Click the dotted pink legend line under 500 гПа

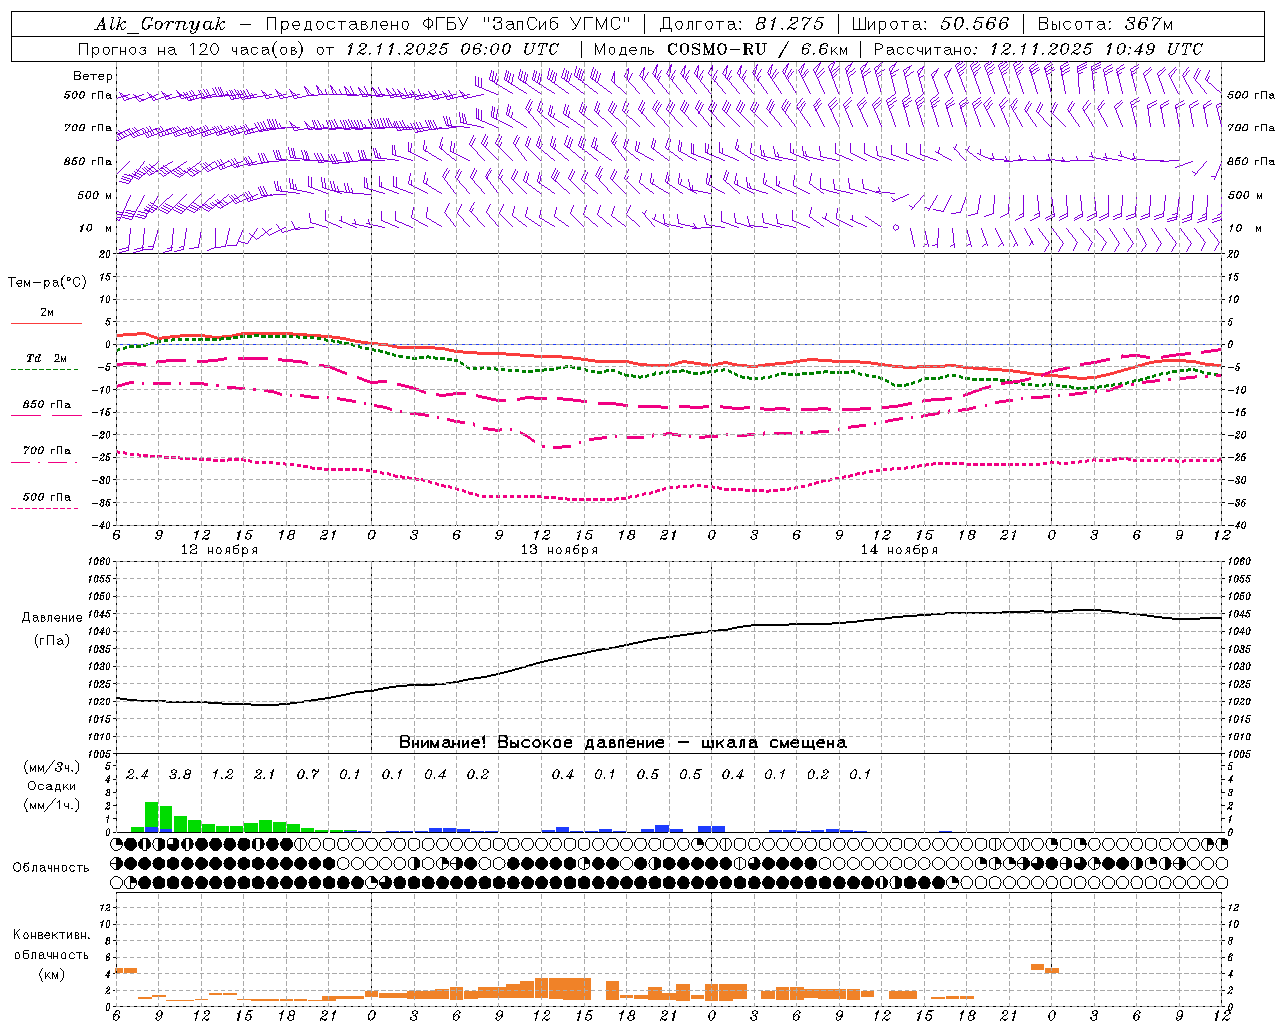(x=45, y=508)
